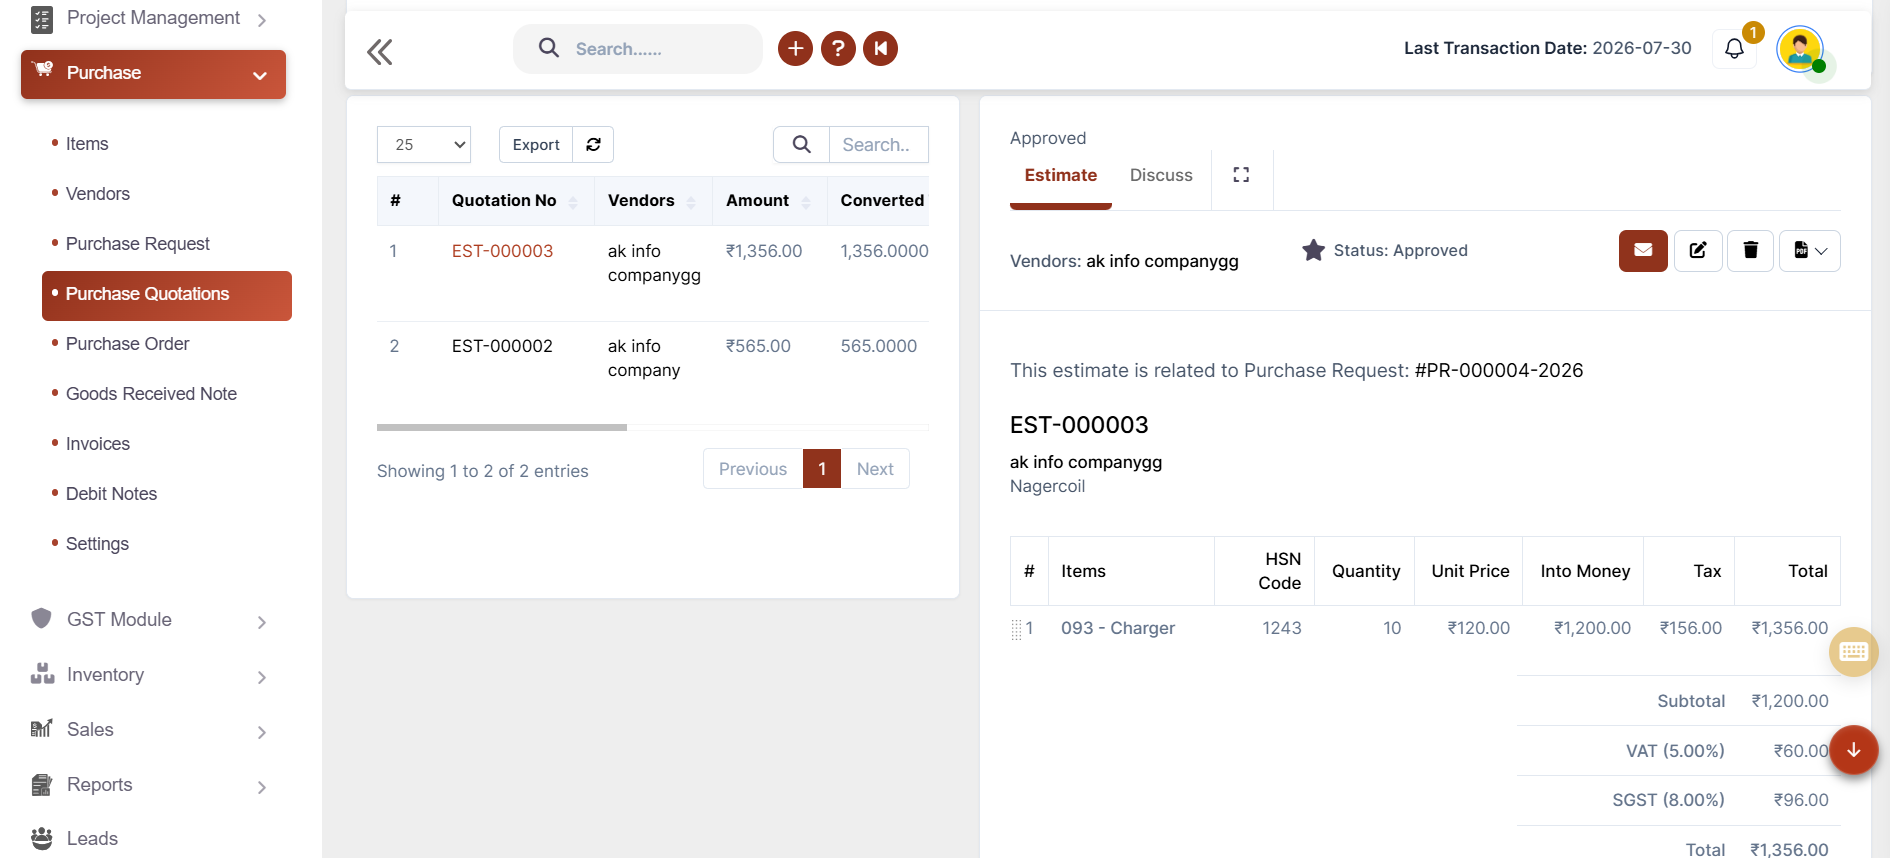The height and width of the screenshot is (858, 1890).
Task: Open the keyboard floating icon
Action: [x=1853, y=652]
